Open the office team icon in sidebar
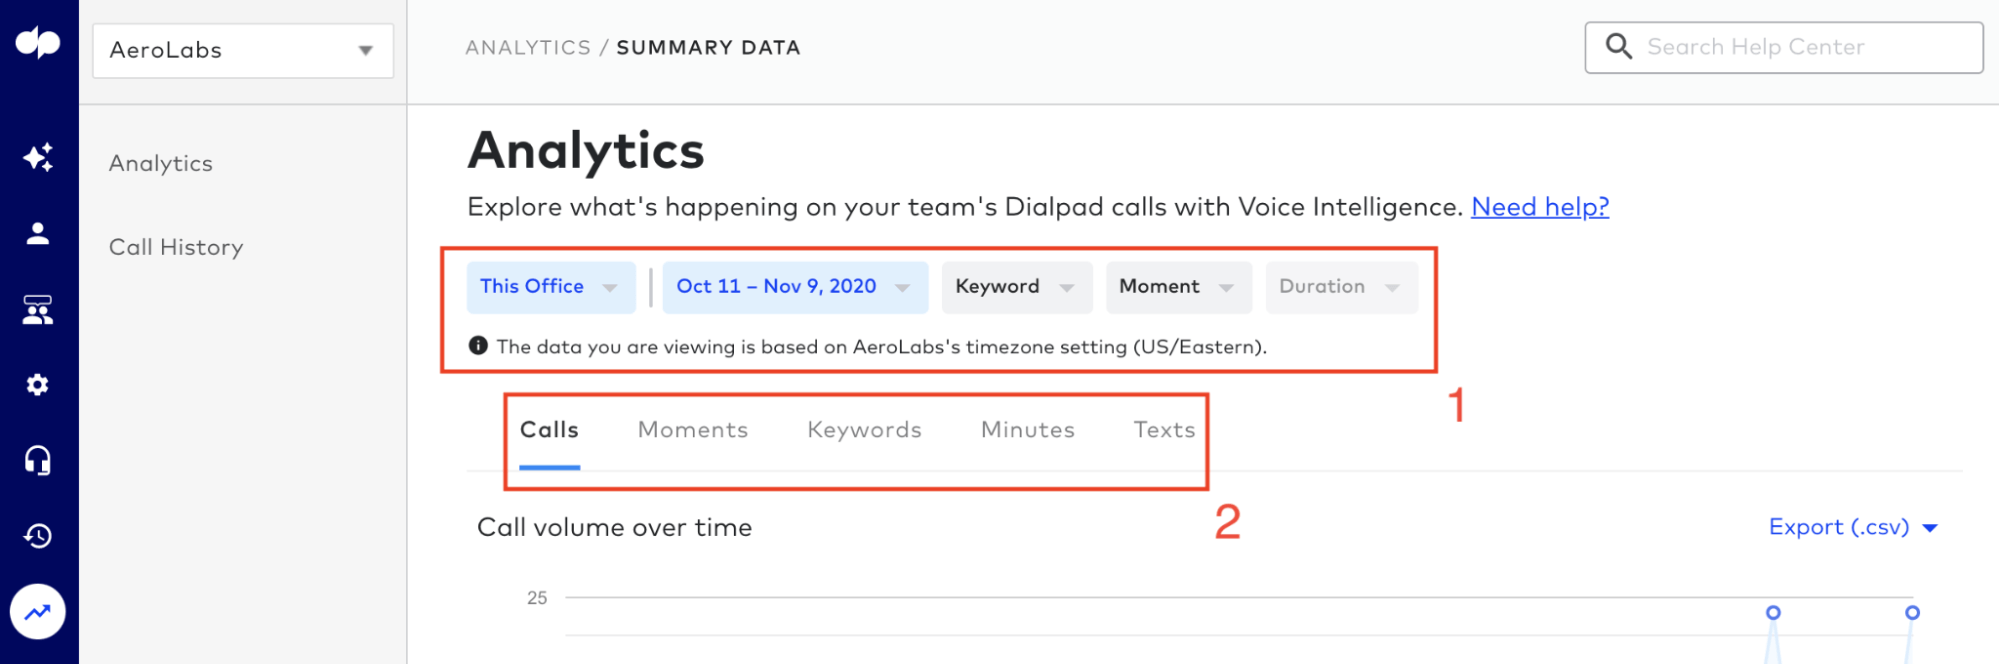Image resolution: width=1999 pixels, height=664 pixels. pos(38,310)
